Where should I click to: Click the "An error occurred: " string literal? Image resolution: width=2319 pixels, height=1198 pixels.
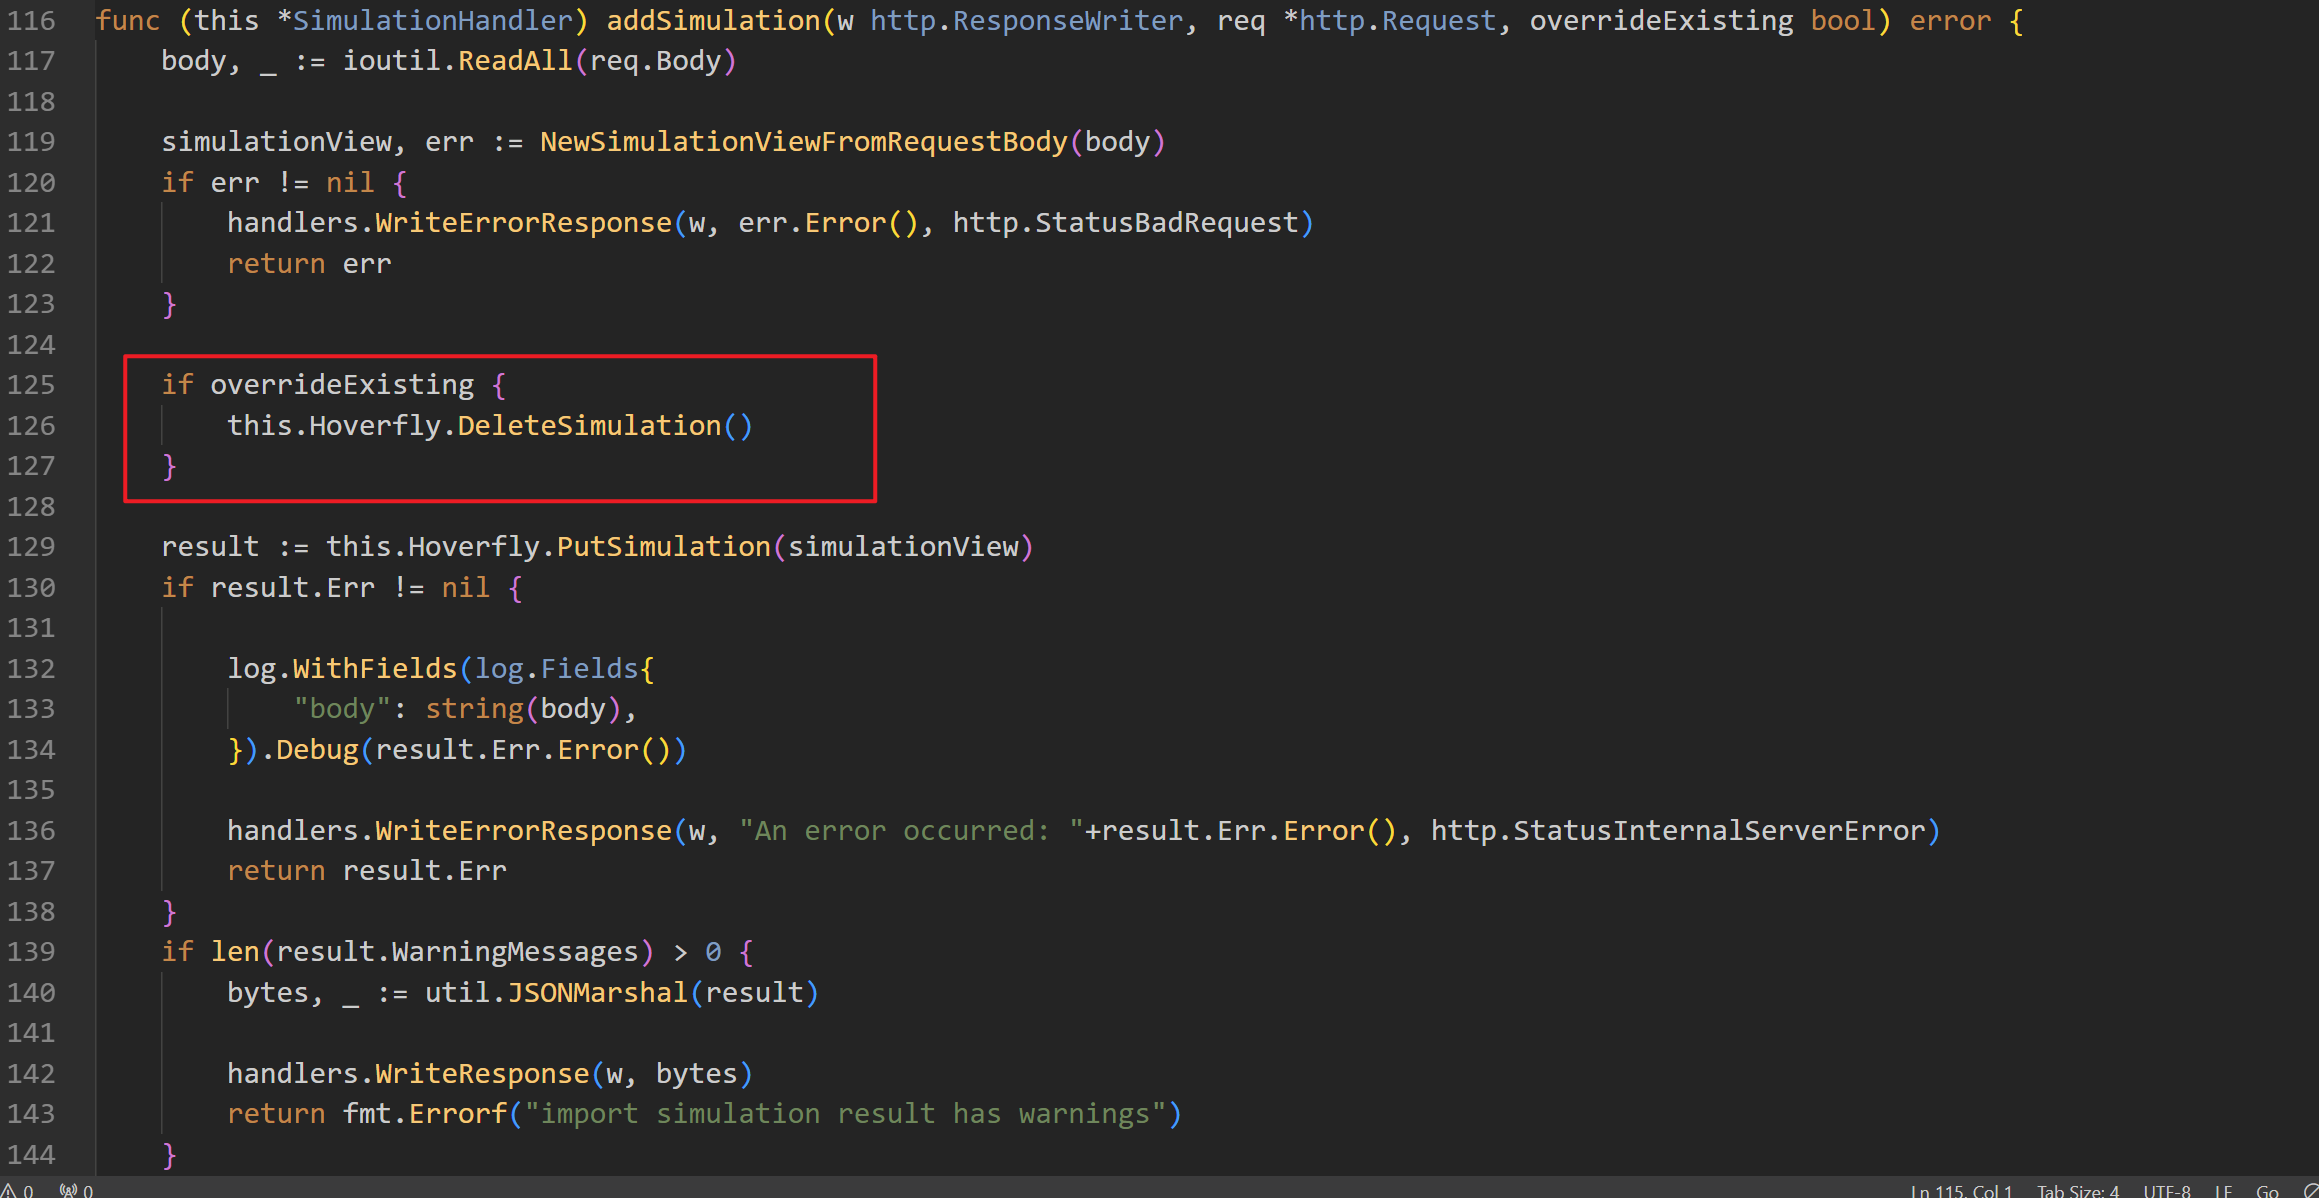point(911,831)
